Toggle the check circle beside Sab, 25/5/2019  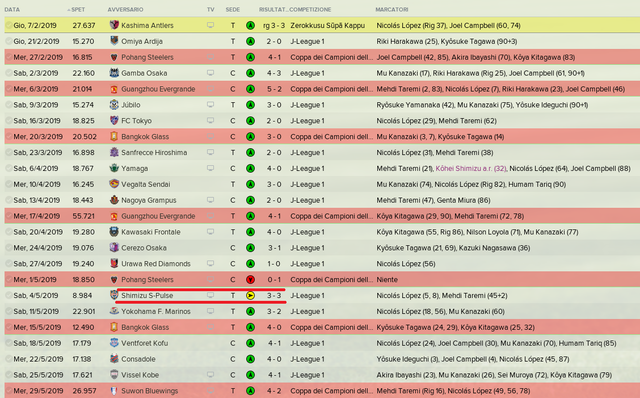(9, 375)
